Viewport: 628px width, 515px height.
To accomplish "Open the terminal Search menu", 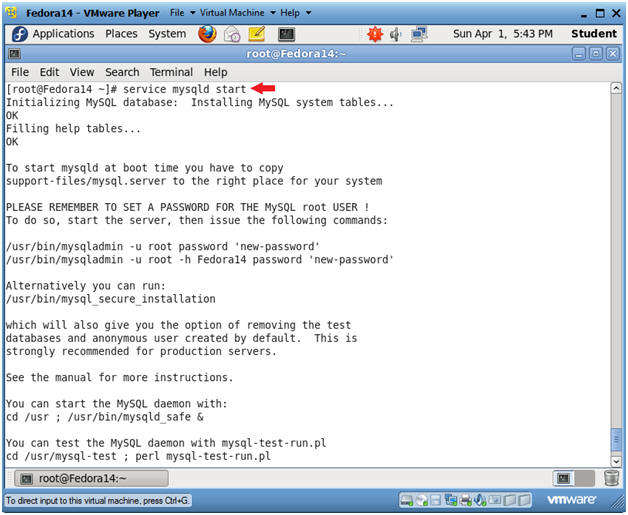I will pyautogui.click(x=122, y=72).
